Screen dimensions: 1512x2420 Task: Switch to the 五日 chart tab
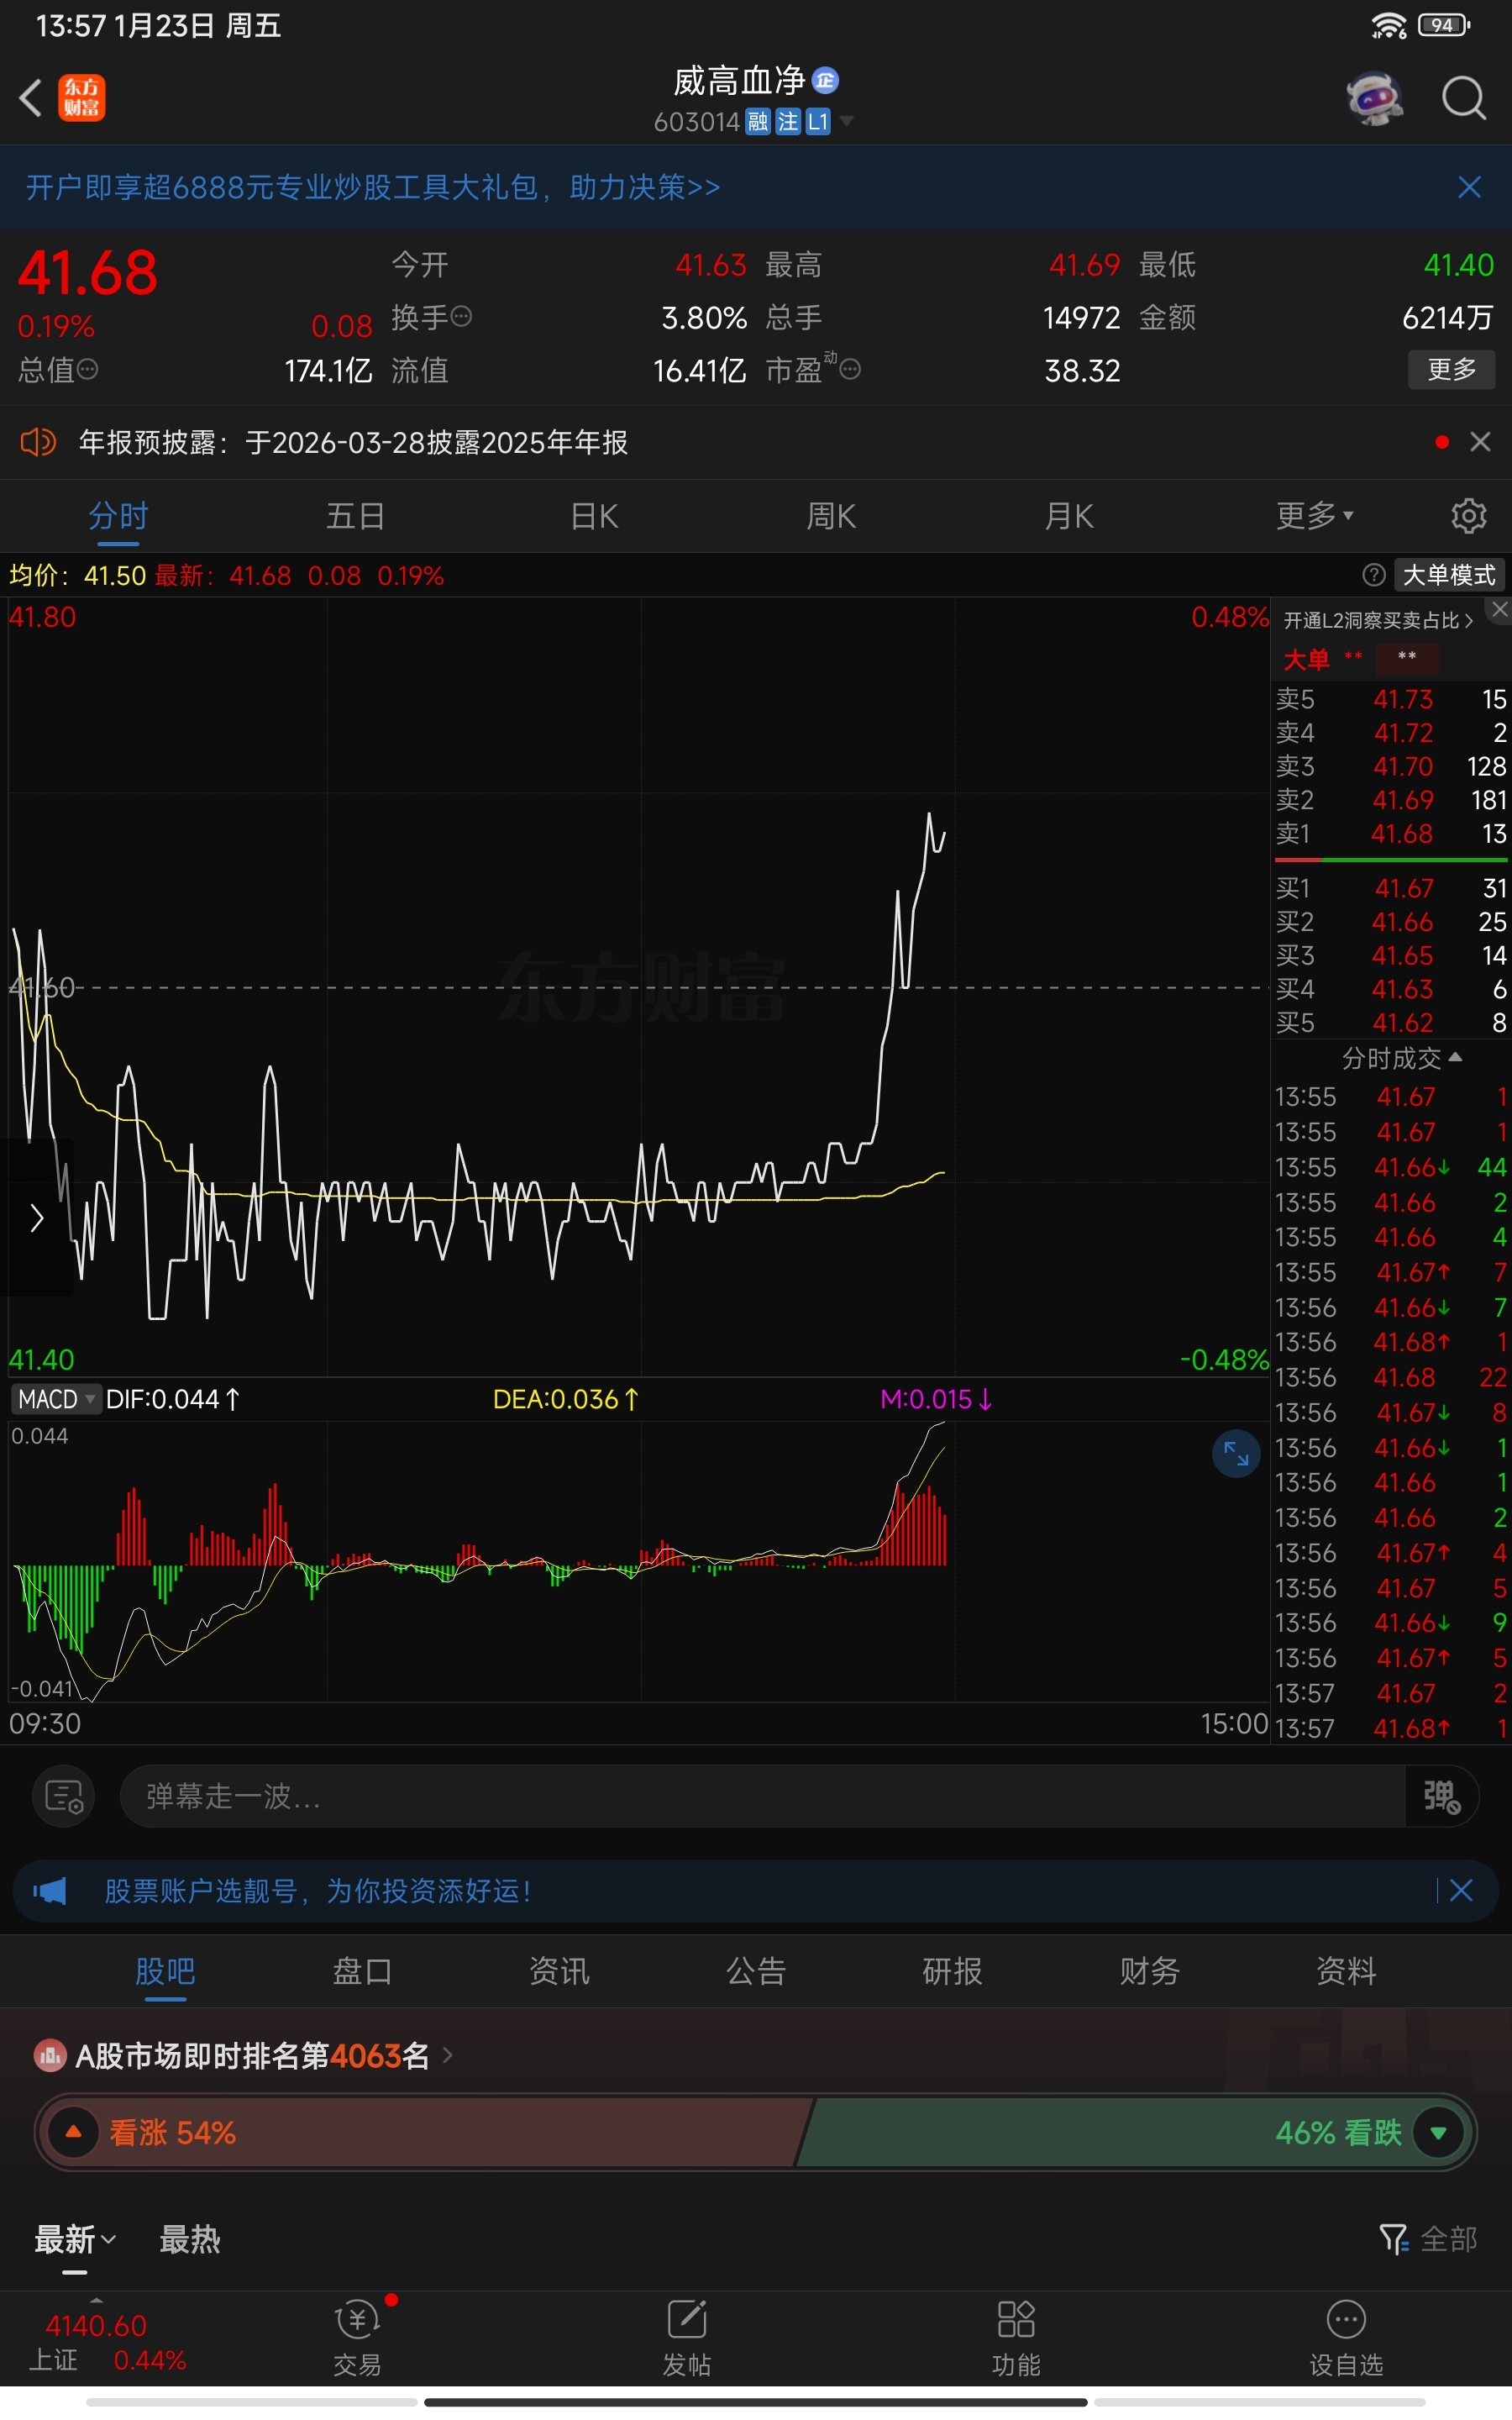pos(356,516)
